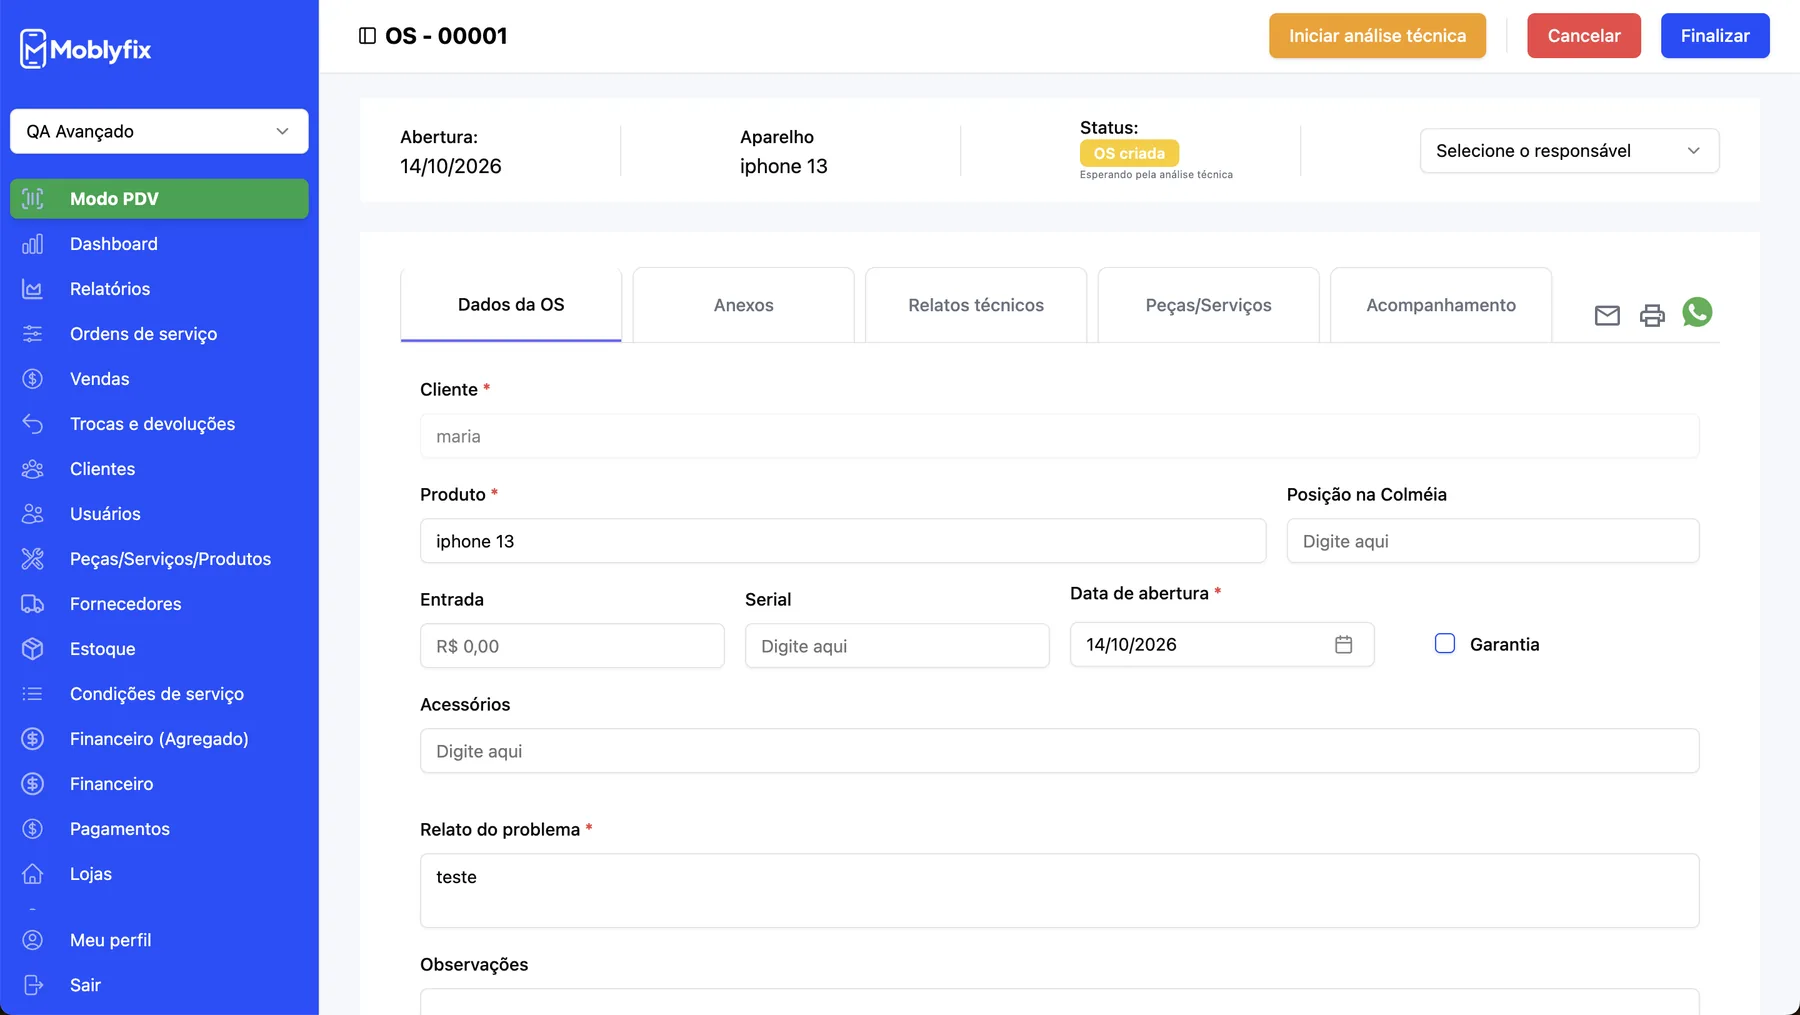Click the Lojas house icon

(33, 874)
